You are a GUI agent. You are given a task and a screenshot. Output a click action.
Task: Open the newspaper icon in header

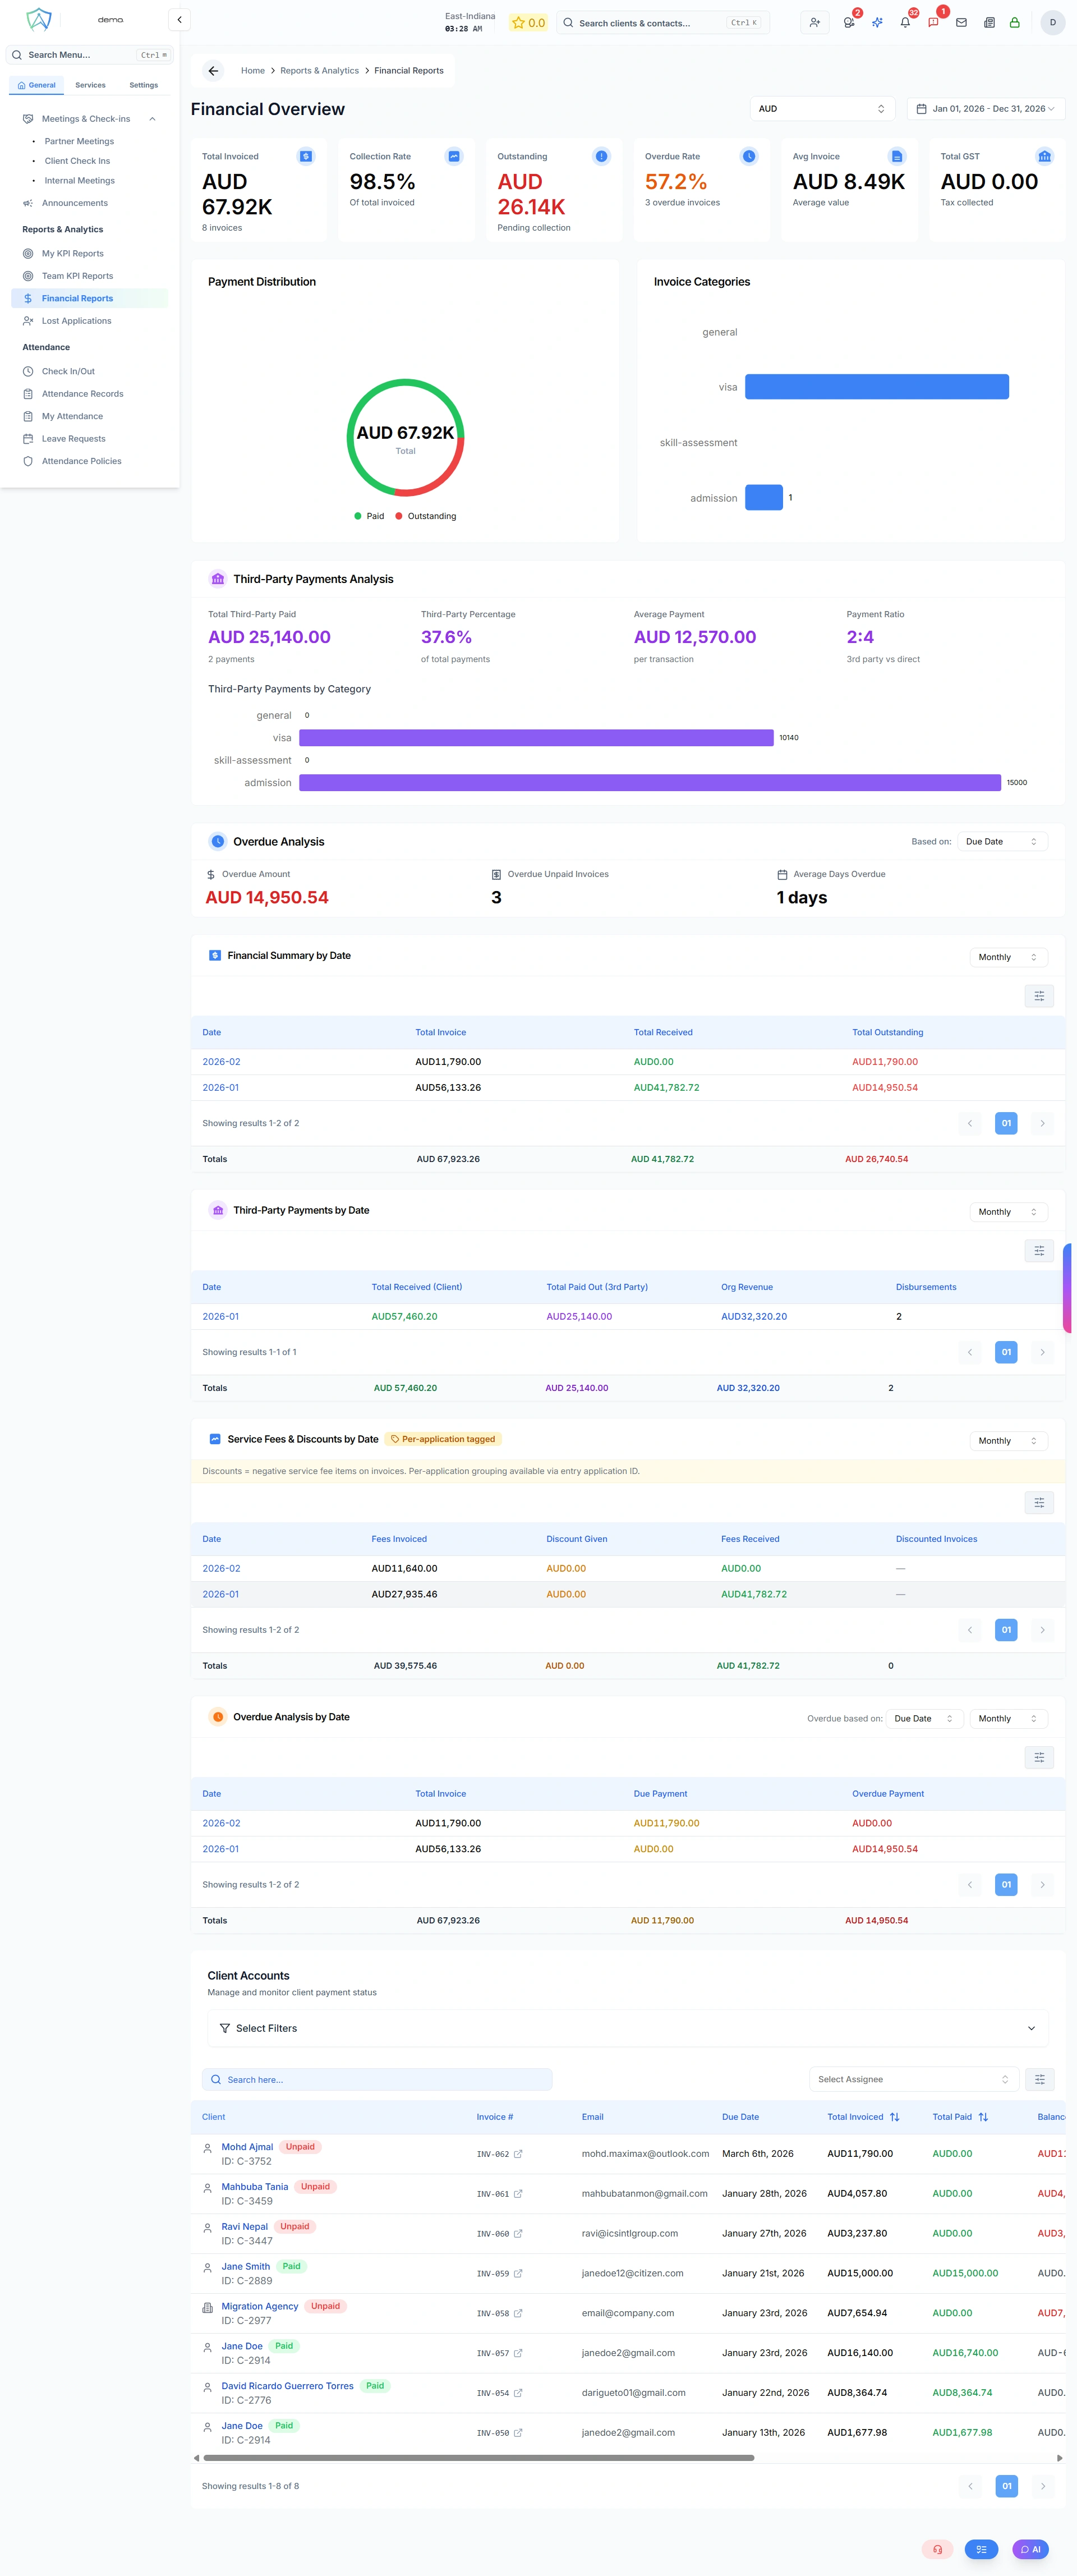(989, 22)
